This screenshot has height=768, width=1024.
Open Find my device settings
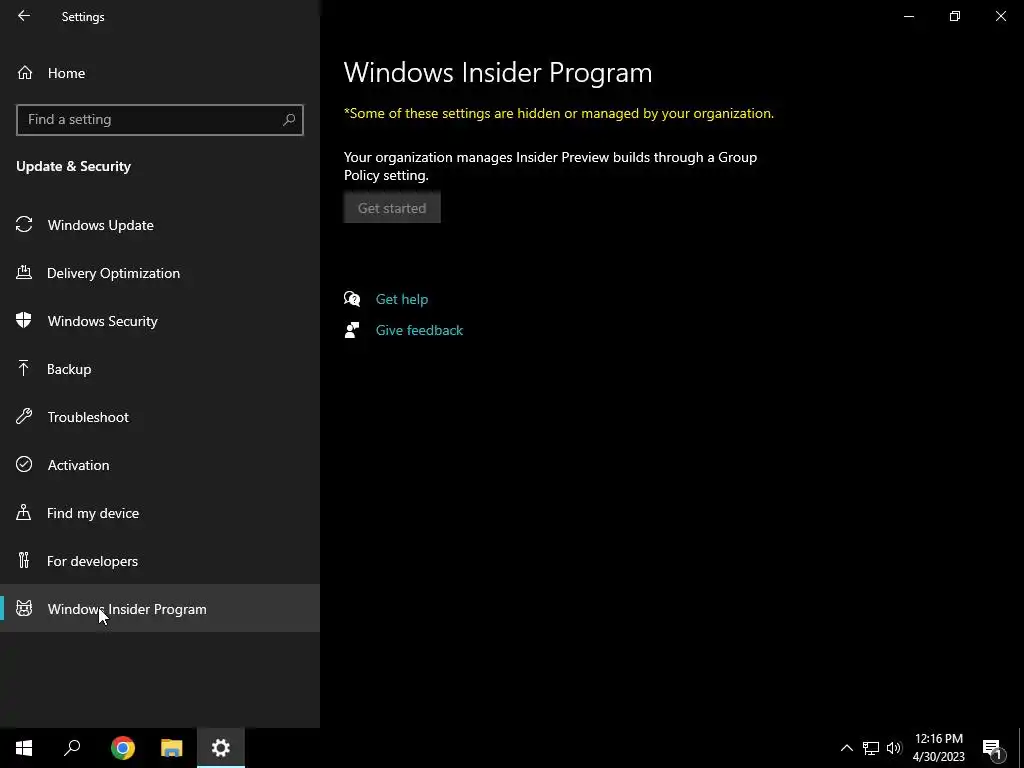click(x=160, y=513)
